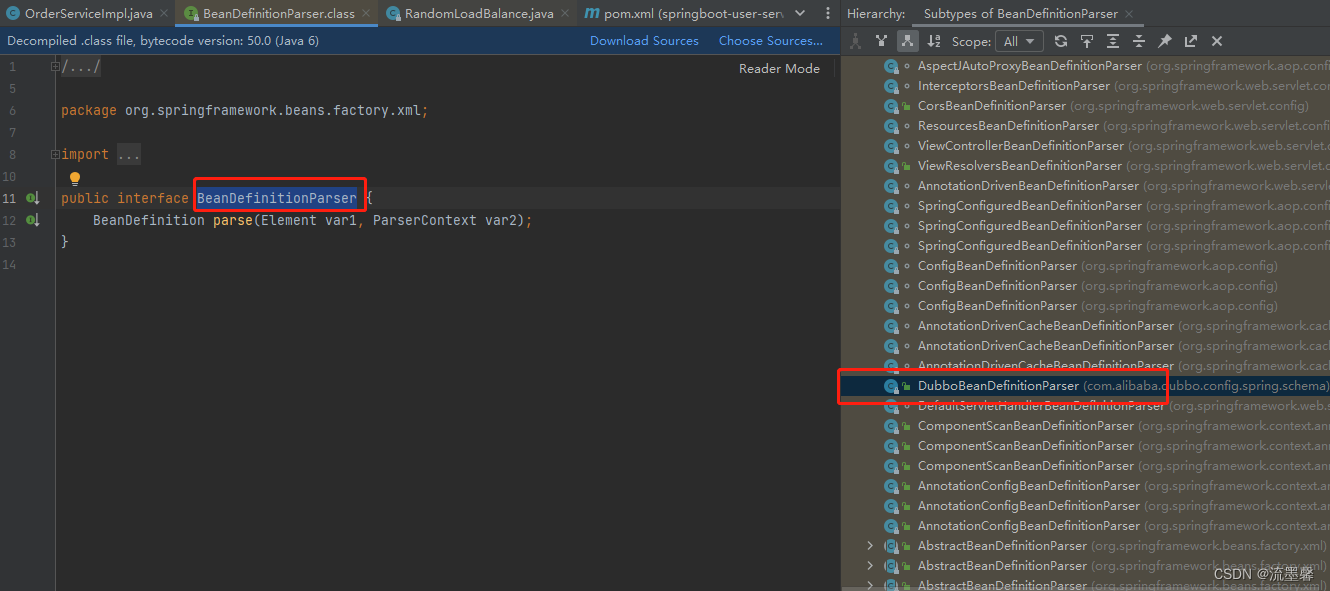Image resolution: width=1330 pixels, height=591 pixels.
Task: Click the class icon beside CorsBeanDefinitionParser
Action: (892, 106)
